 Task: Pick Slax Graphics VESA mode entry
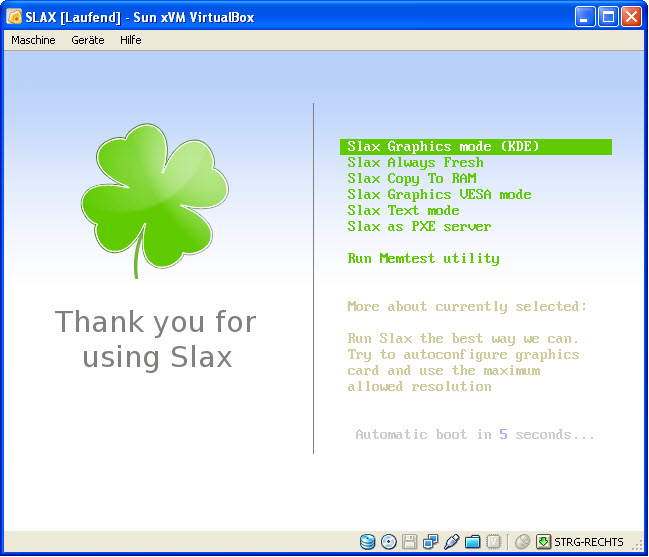coord(439,195)
